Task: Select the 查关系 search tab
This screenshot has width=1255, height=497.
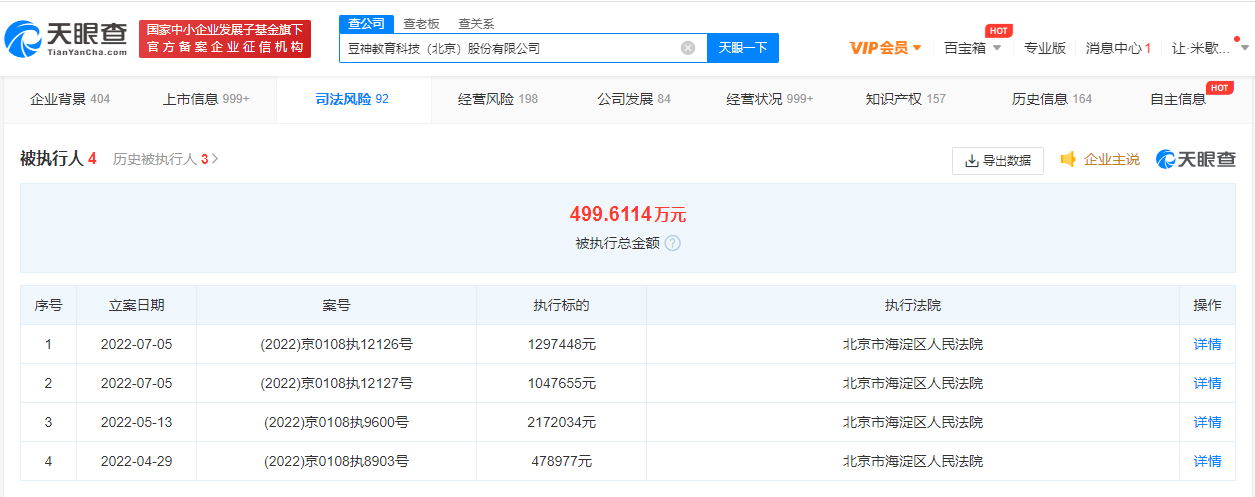Action: tap(476, 24)
